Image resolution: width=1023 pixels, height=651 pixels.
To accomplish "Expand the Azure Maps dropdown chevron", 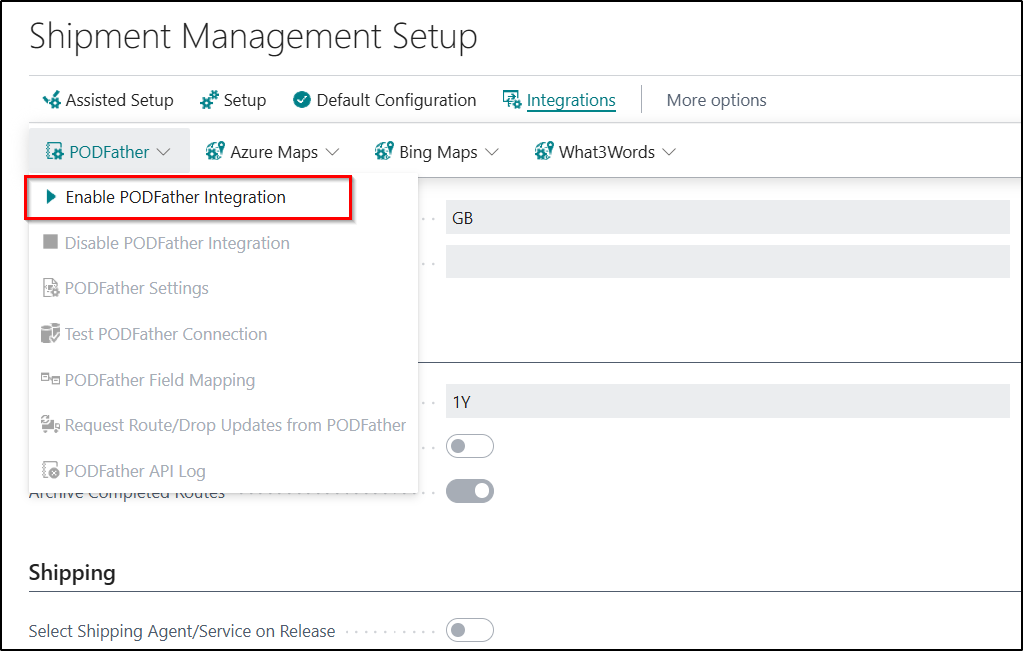I will coord(333,152).
